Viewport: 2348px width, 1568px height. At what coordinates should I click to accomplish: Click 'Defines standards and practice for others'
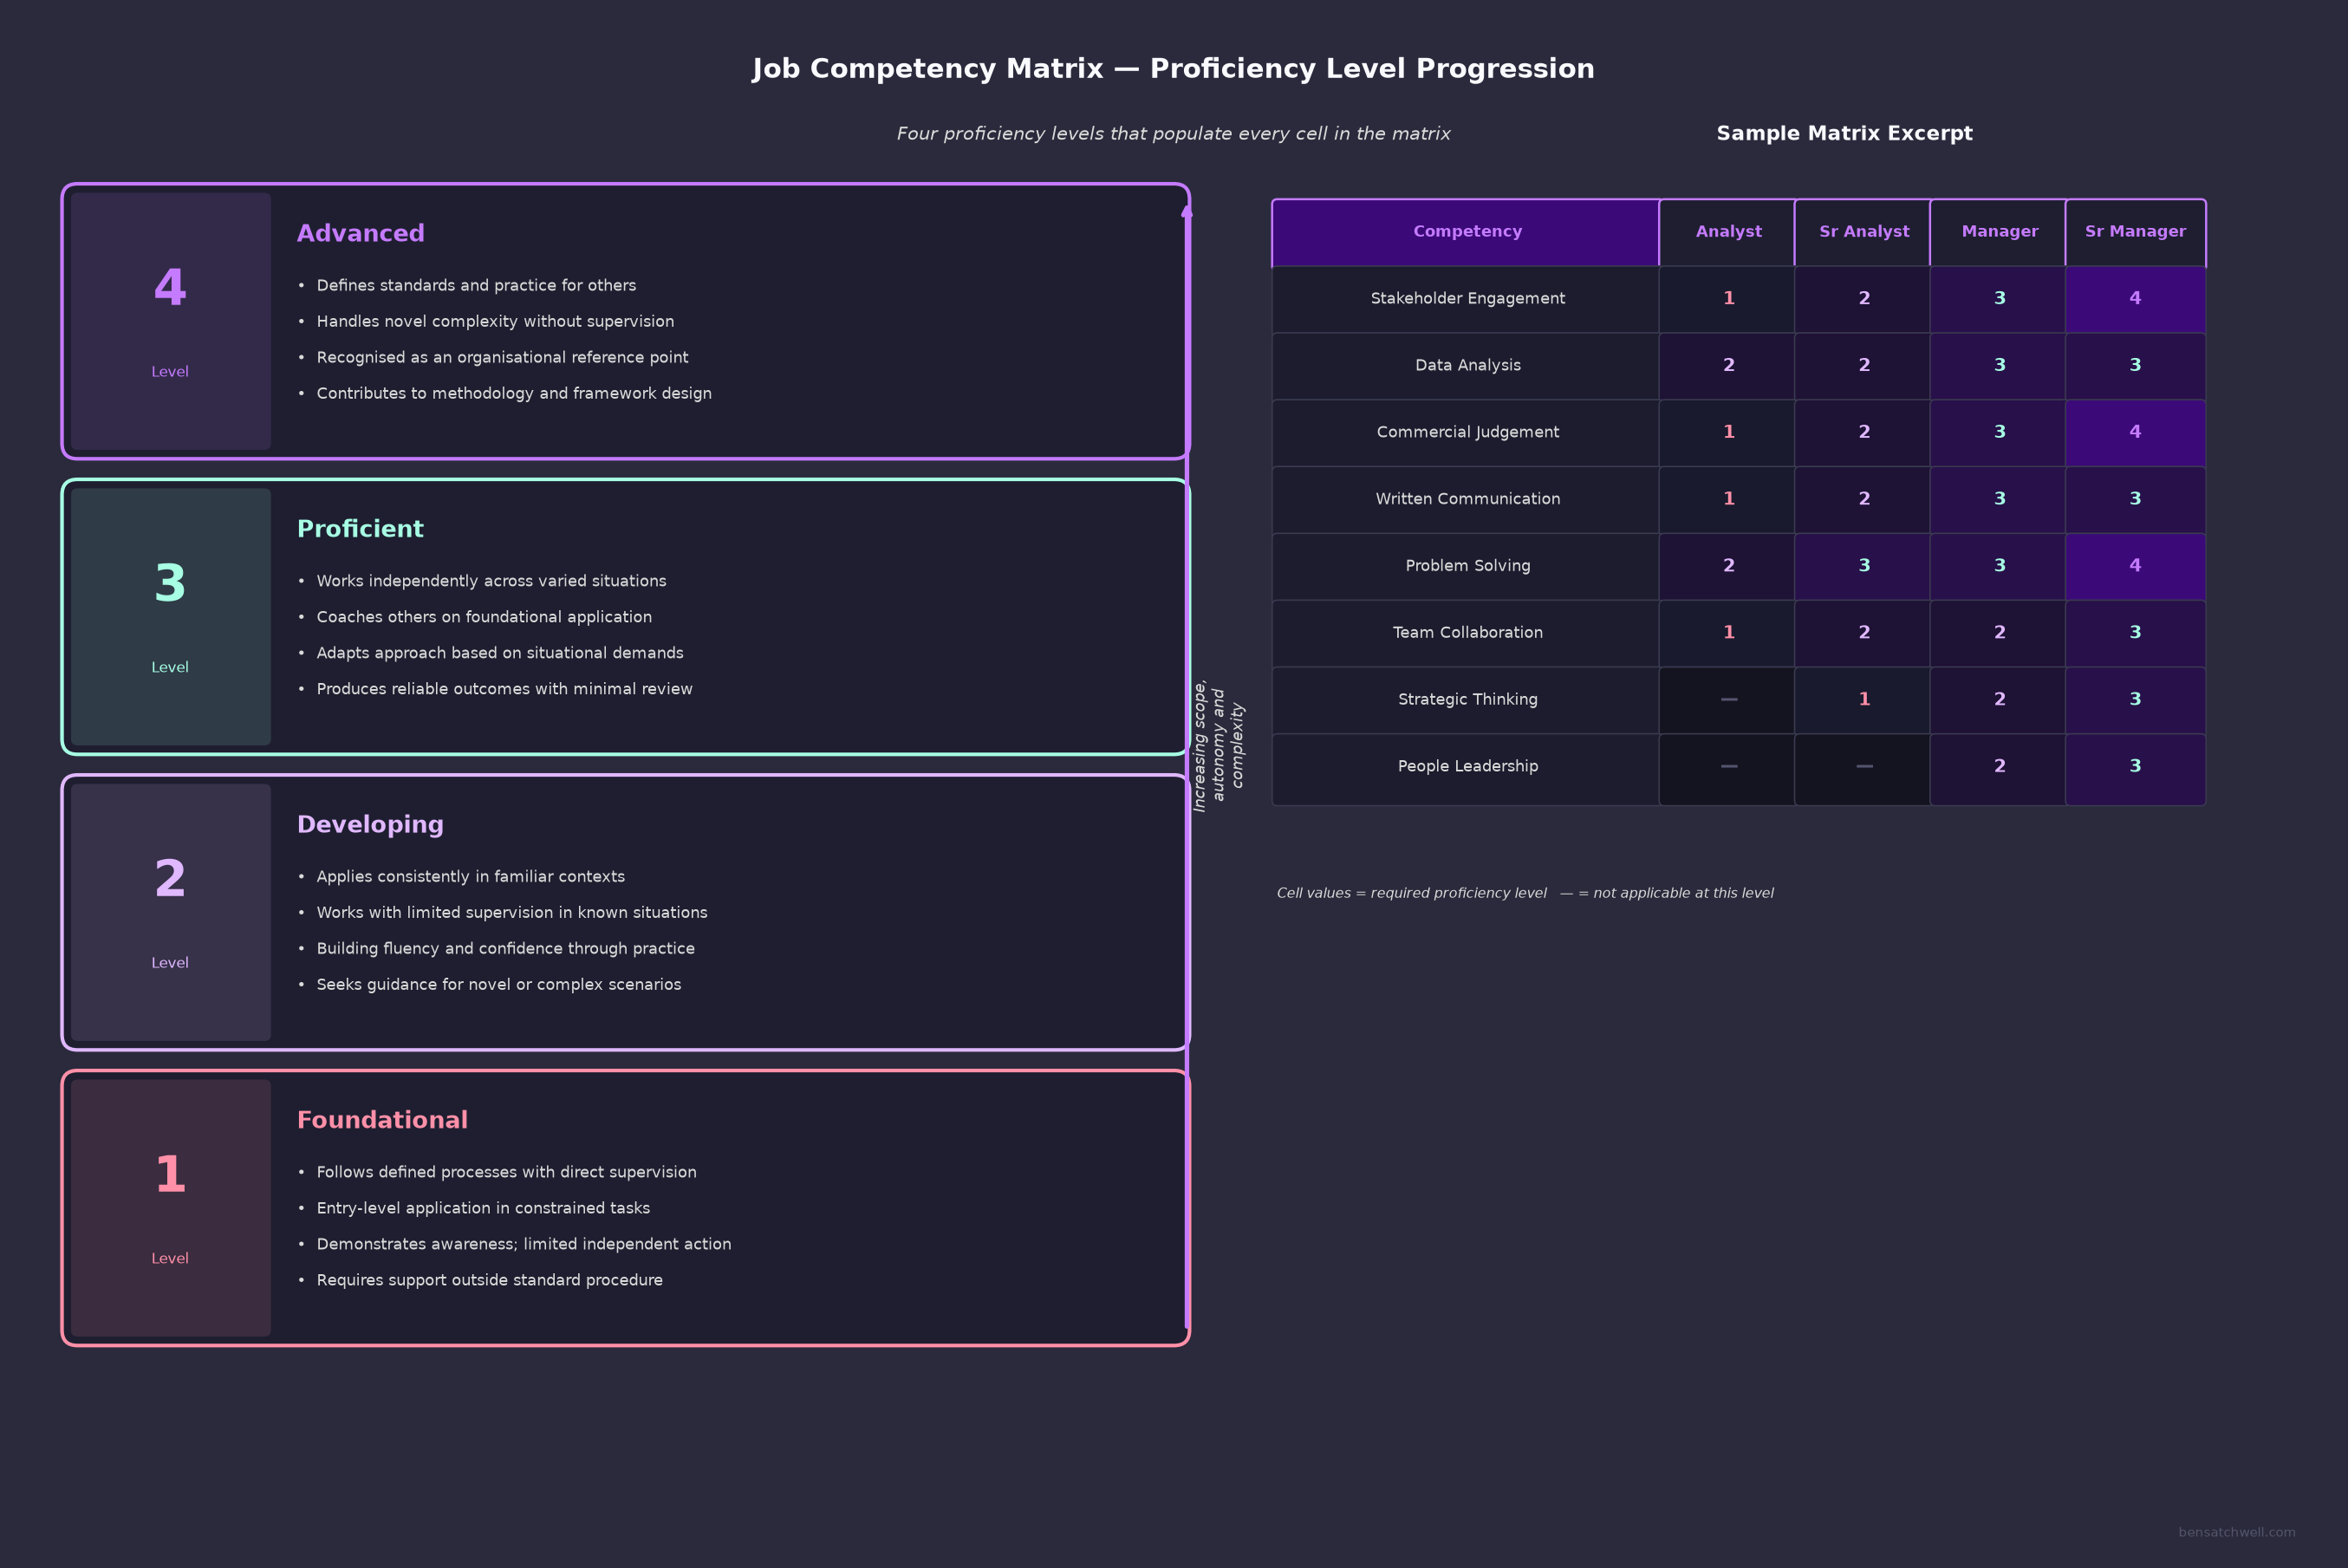(476, 286)
